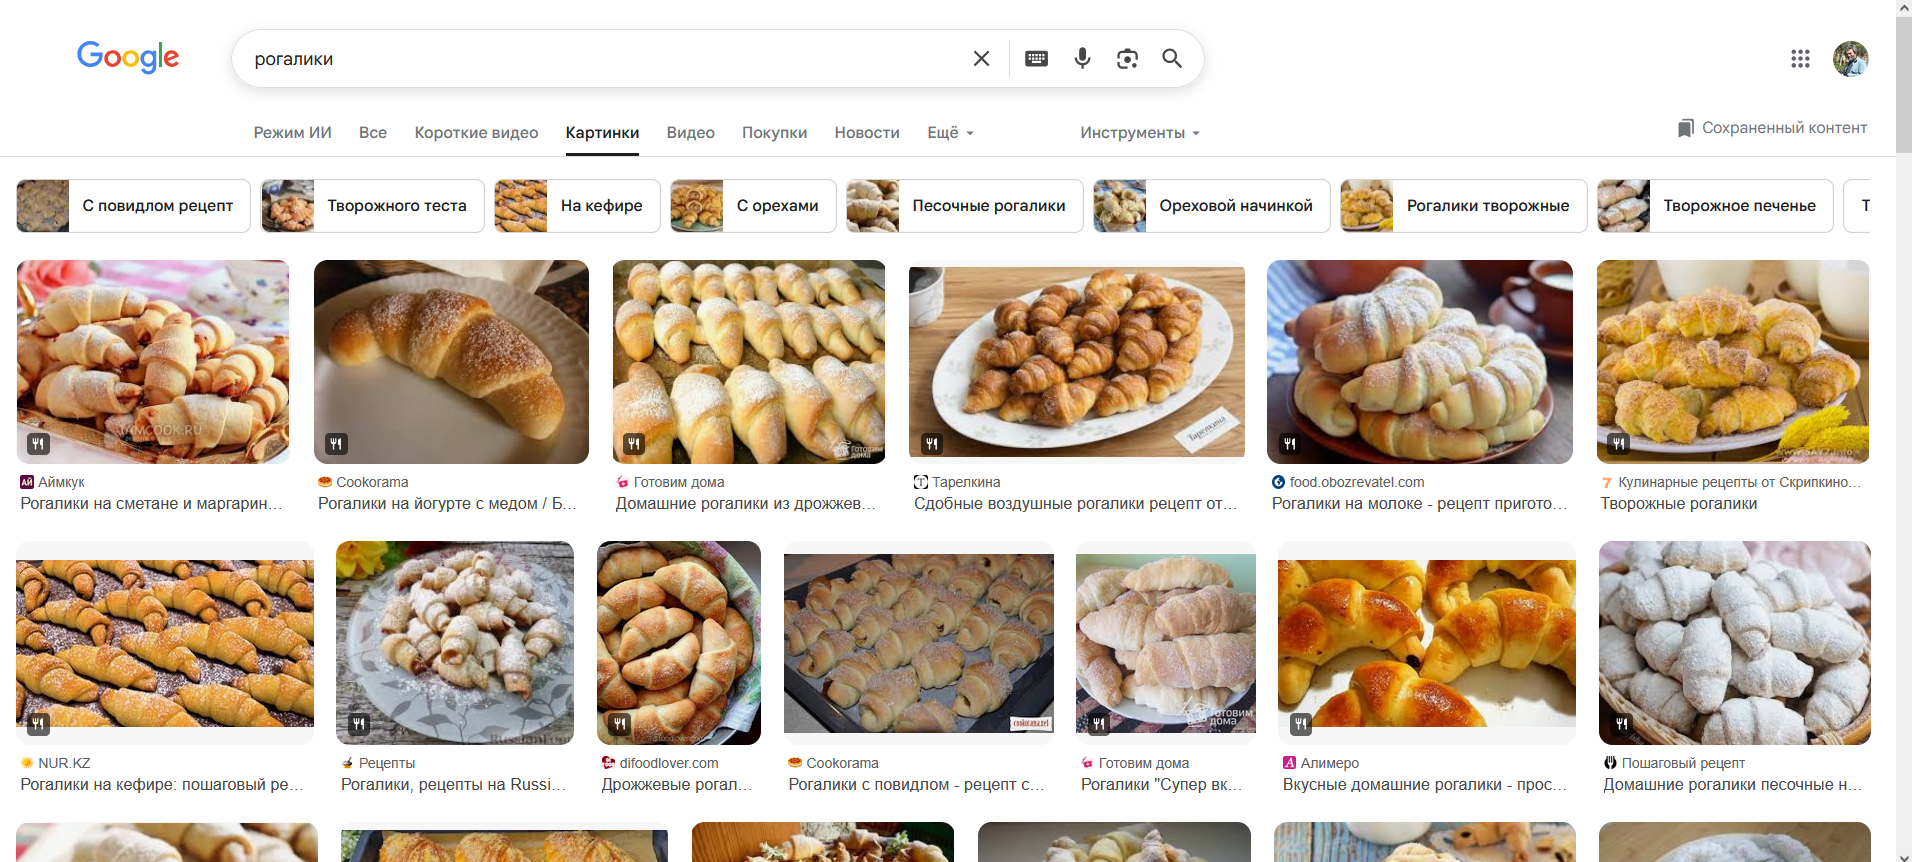The width and height of the screenshot is (1912, 862).
Task: Expand the Ещё dropdown menu
Action: [950, 133]
